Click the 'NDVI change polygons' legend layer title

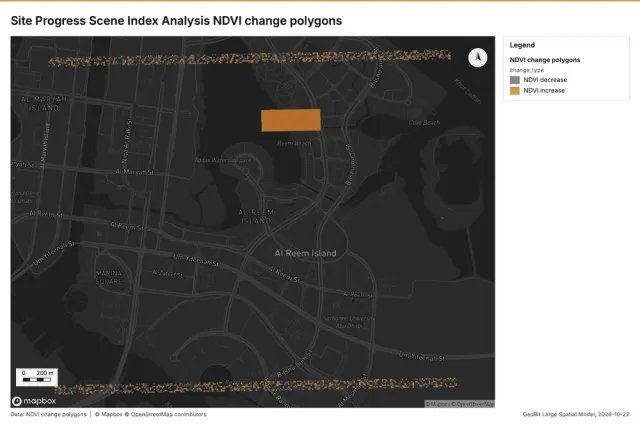click(544, 60)
